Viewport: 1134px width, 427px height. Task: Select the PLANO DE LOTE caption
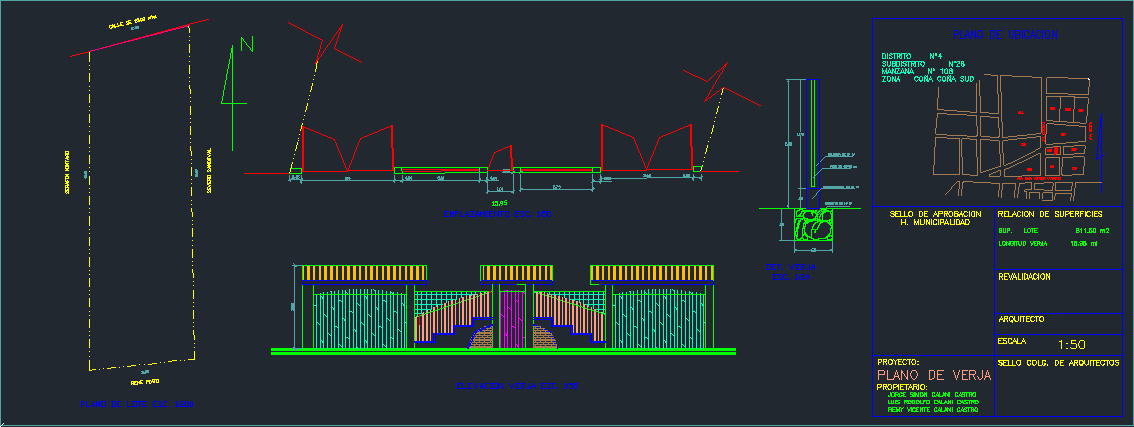click(x=138, y=405)
